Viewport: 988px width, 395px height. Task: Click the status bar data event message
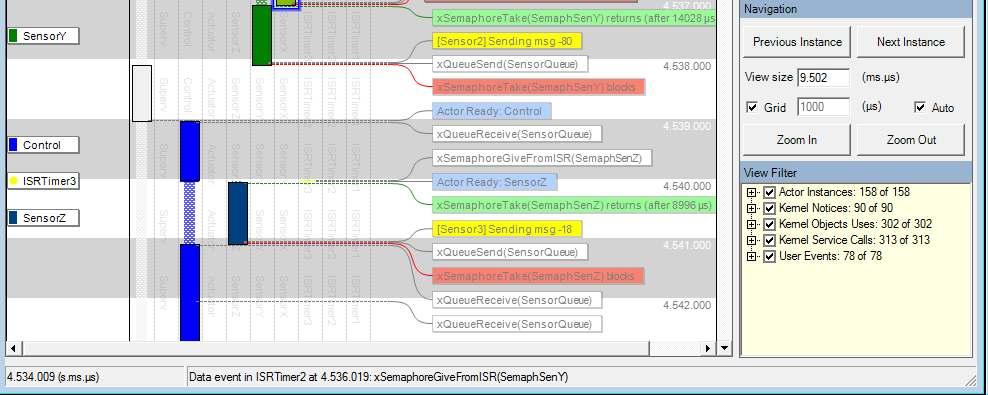point(378,377)
